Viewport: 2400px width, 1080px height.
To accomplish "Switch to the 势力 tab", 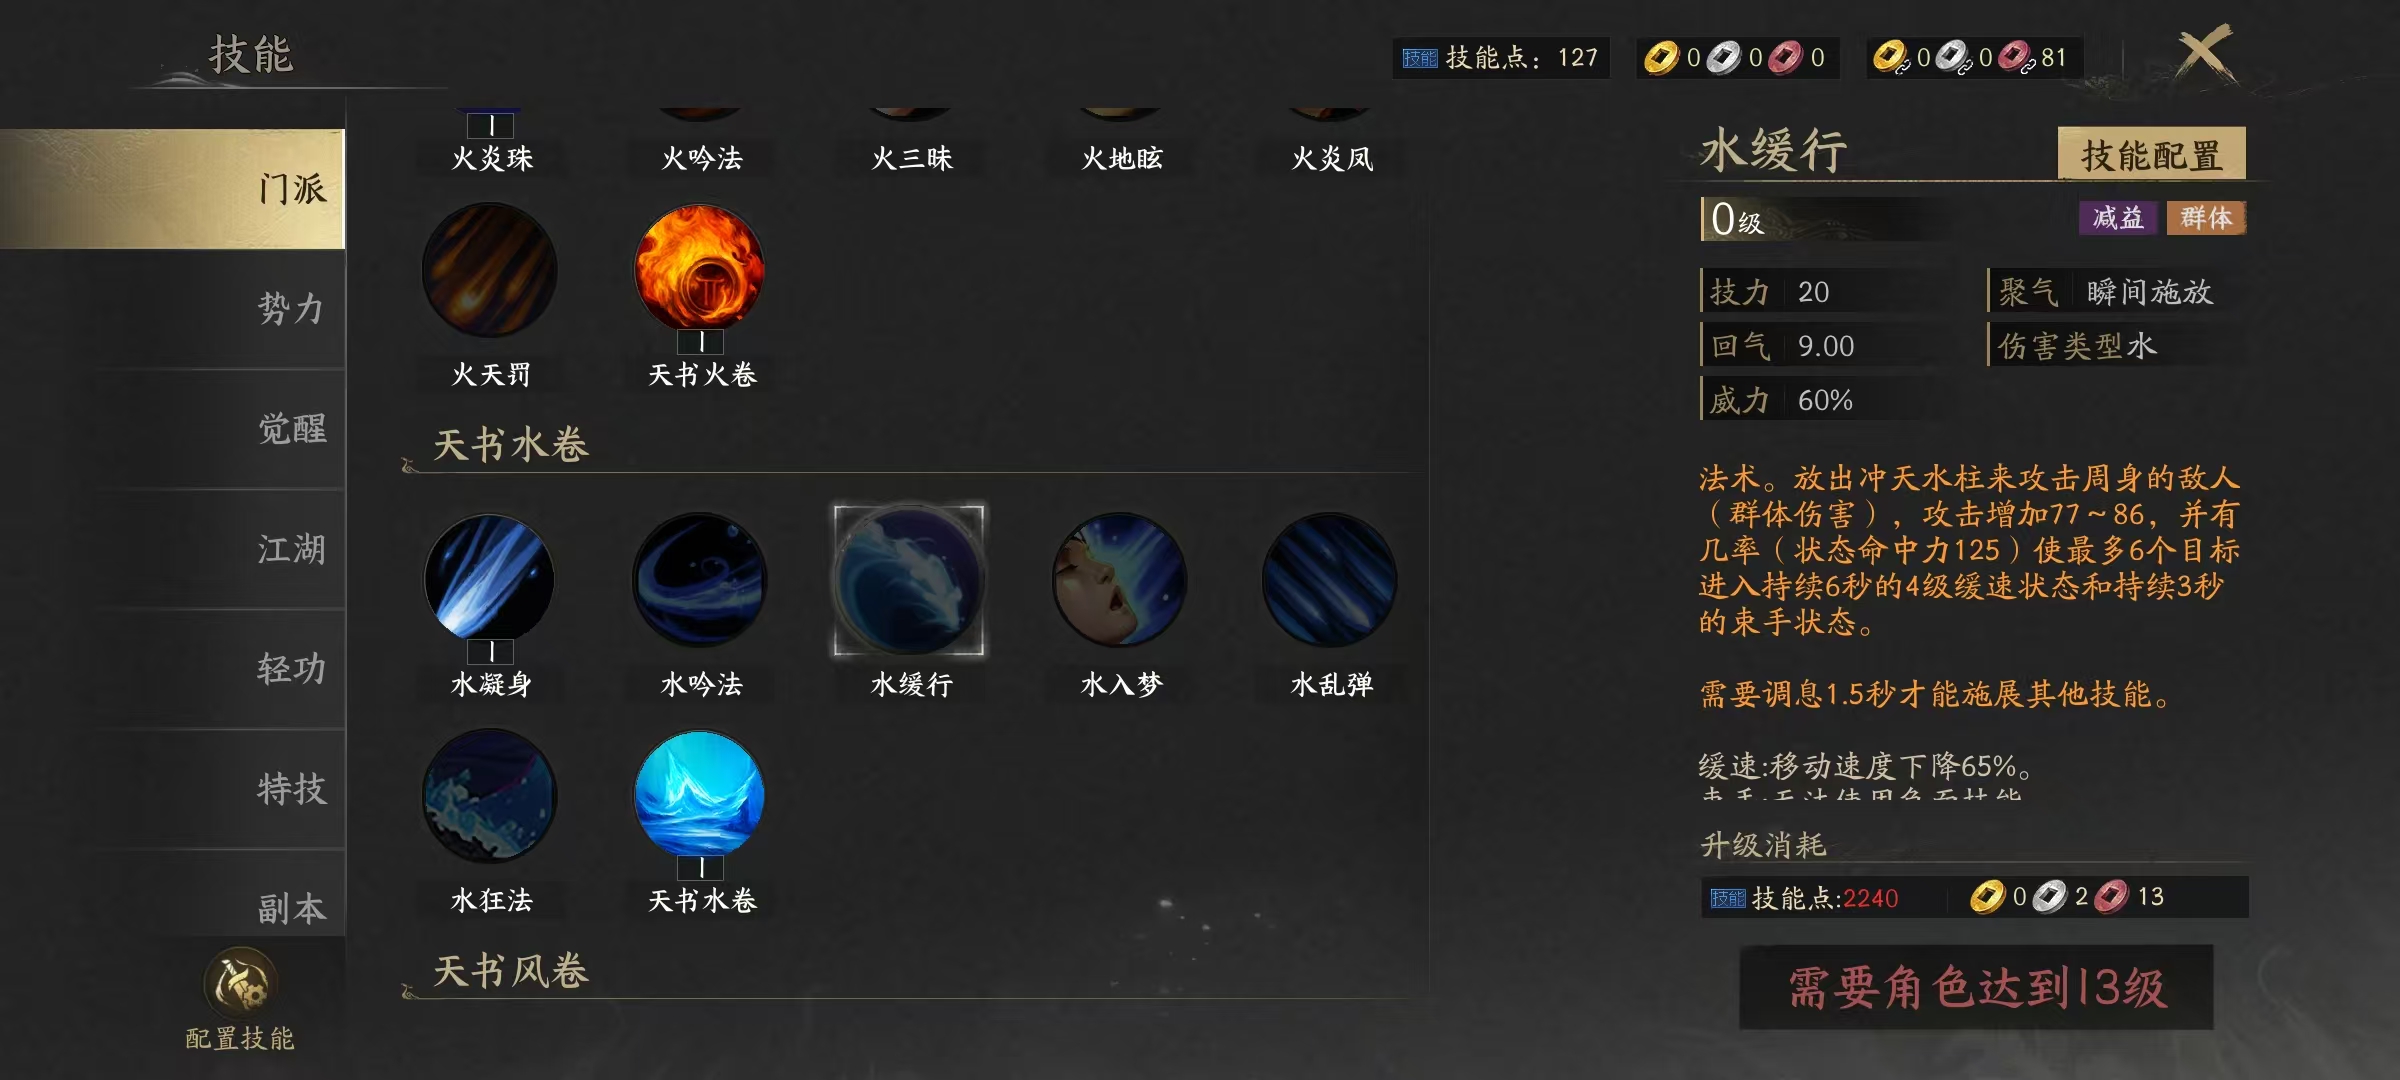I will tap(292, 308).
